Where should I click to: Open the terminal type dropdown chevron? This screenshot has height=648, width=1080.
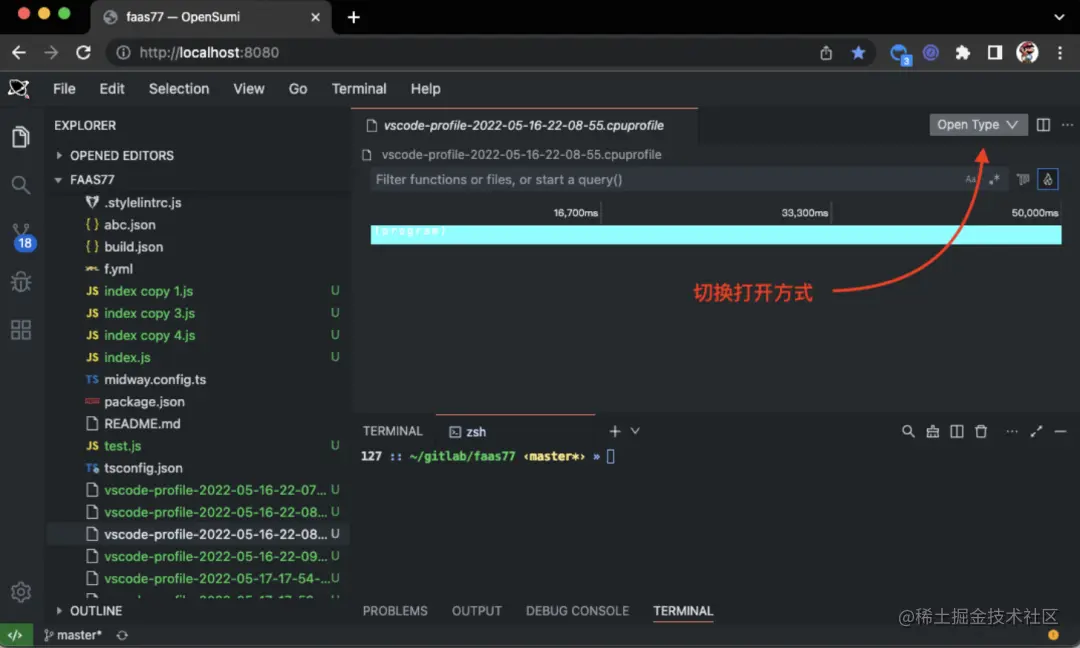click(635, 431)
